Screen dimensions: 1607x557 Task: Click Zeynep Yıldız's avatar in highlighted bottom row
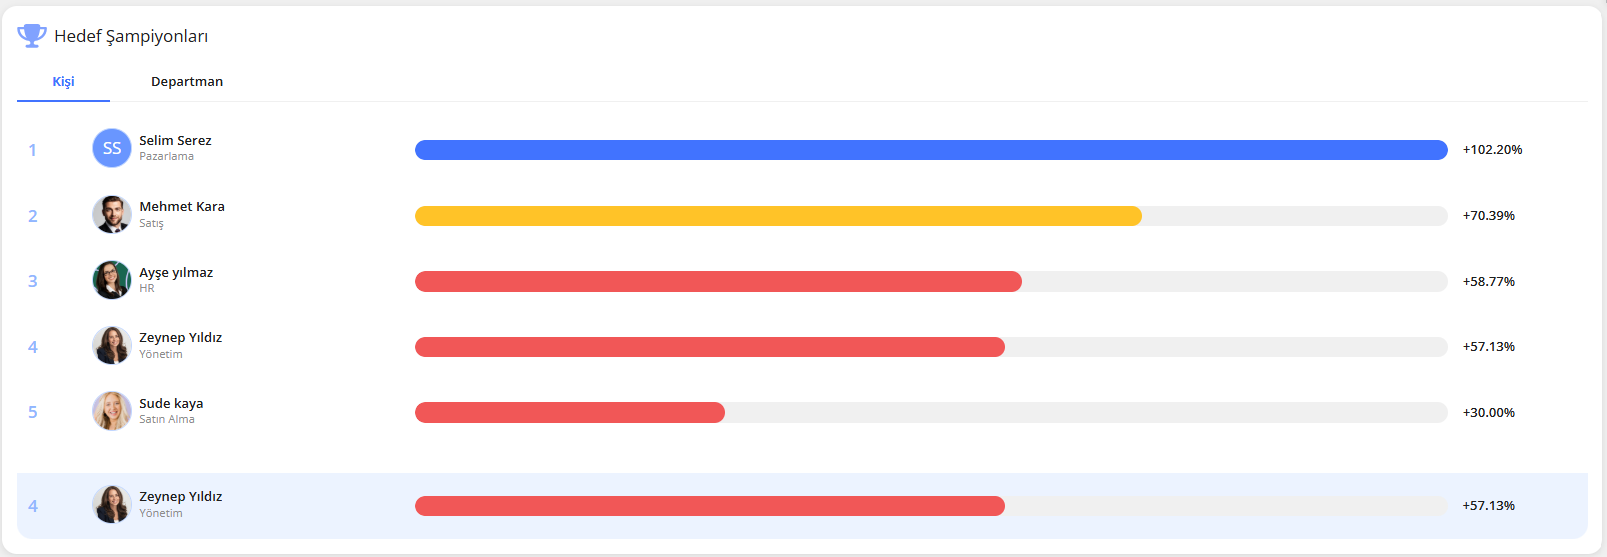click(112, 504)
